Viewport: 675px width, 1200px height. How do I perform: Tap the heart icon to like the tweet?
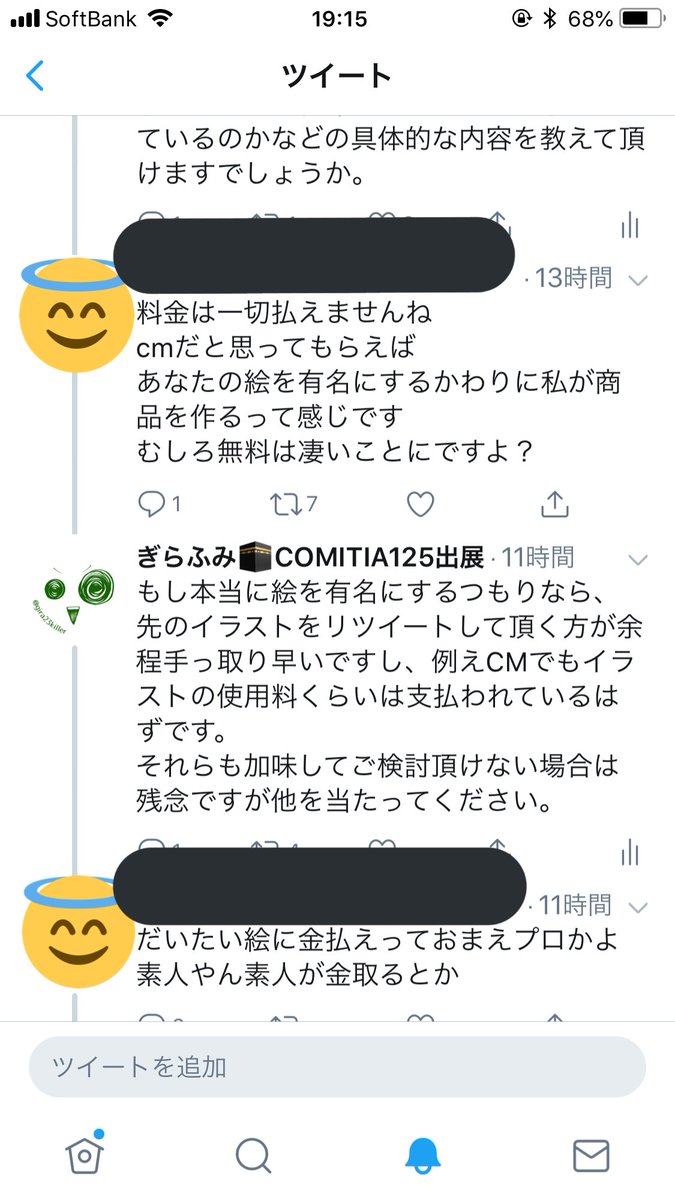point(420,504)
